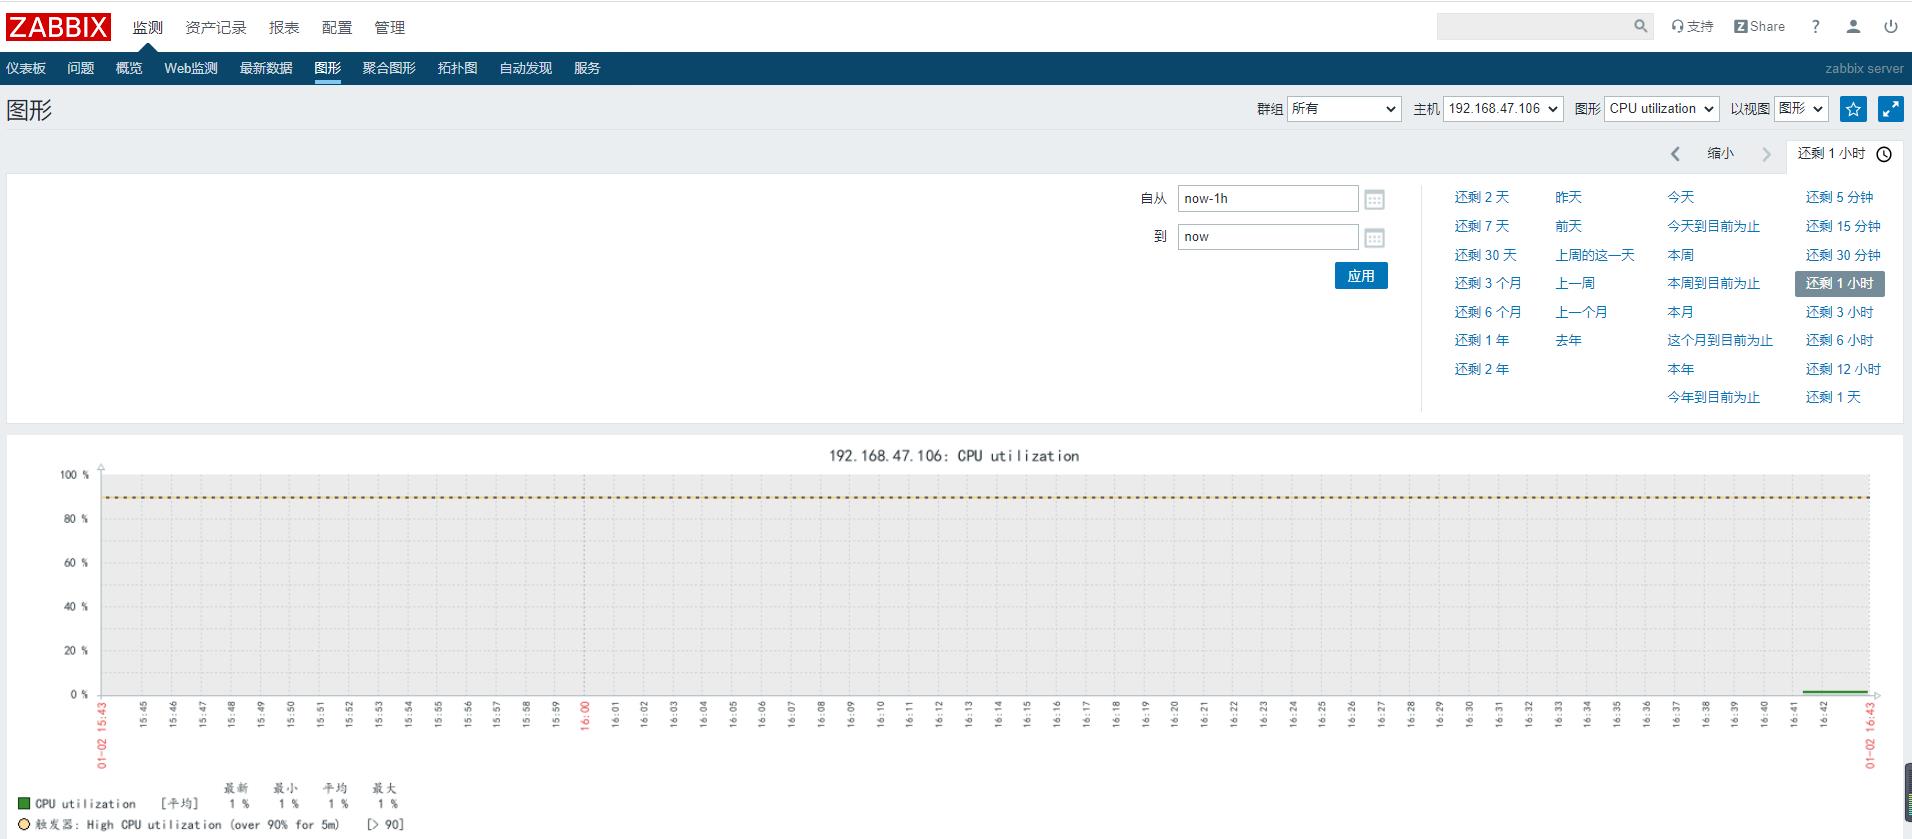Open the help question mark

(1815, 27)
